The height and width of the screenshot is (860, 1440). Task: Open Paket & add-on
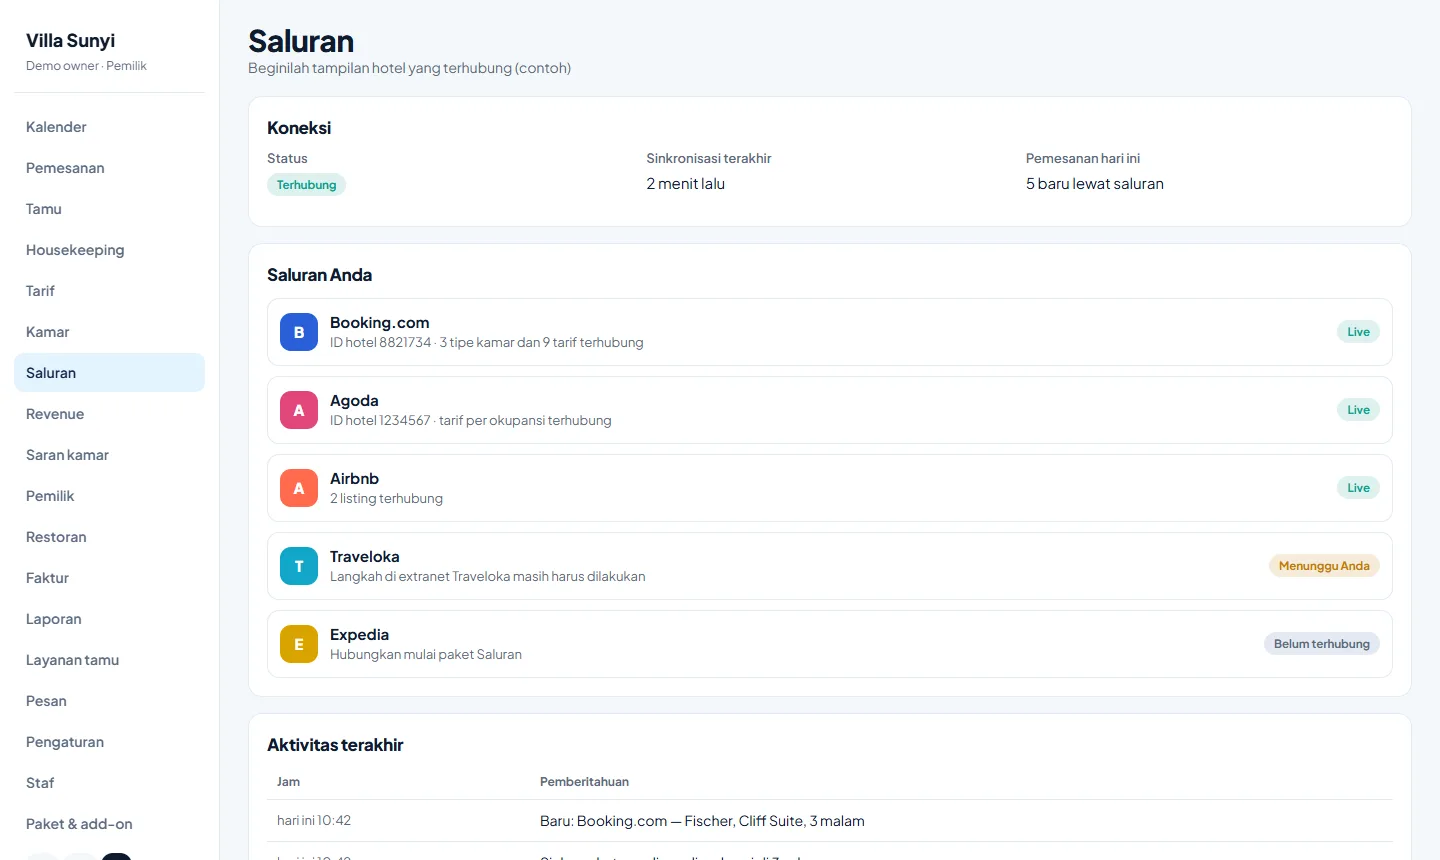coord(109,824)
